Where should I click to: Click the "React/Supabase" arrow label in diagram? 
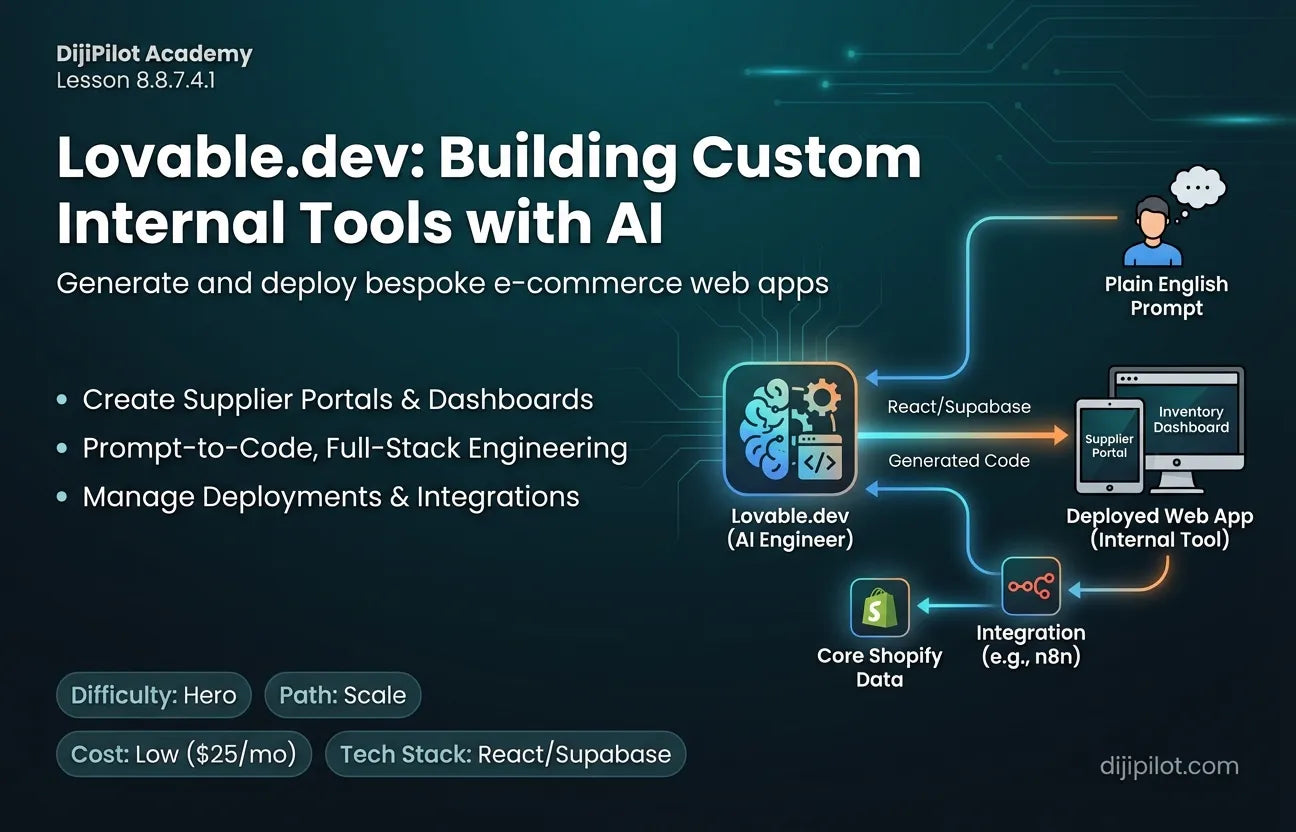click(x=959, y=407)
